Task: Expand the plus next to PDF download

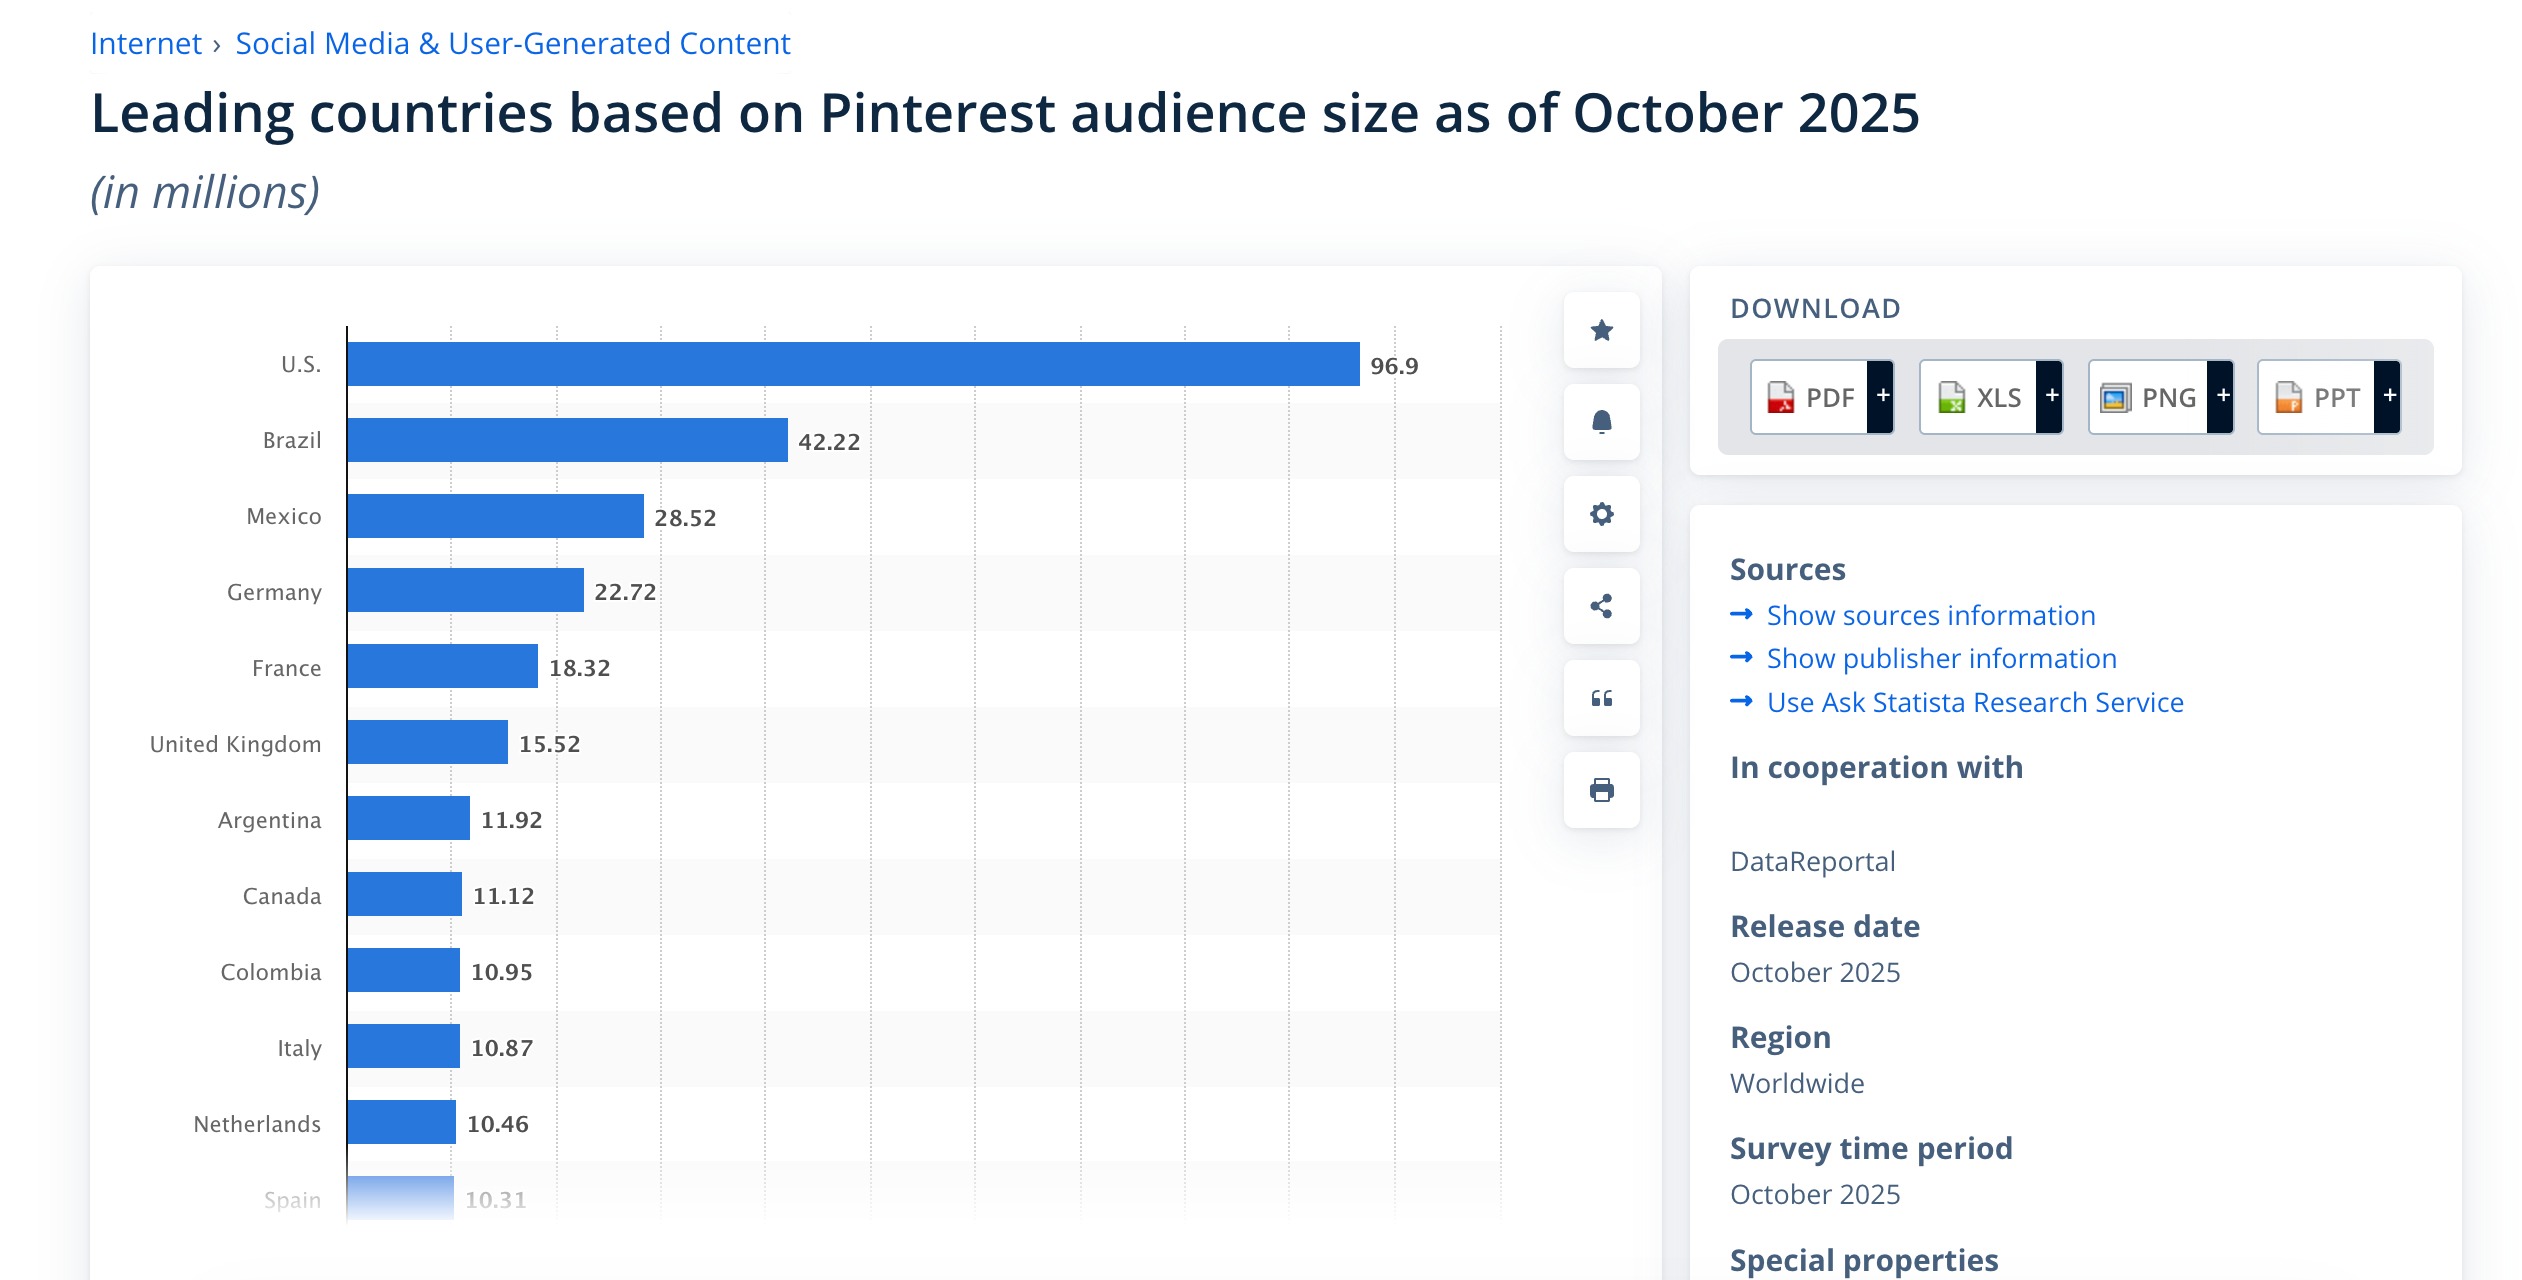Action: pos(1884,397)
